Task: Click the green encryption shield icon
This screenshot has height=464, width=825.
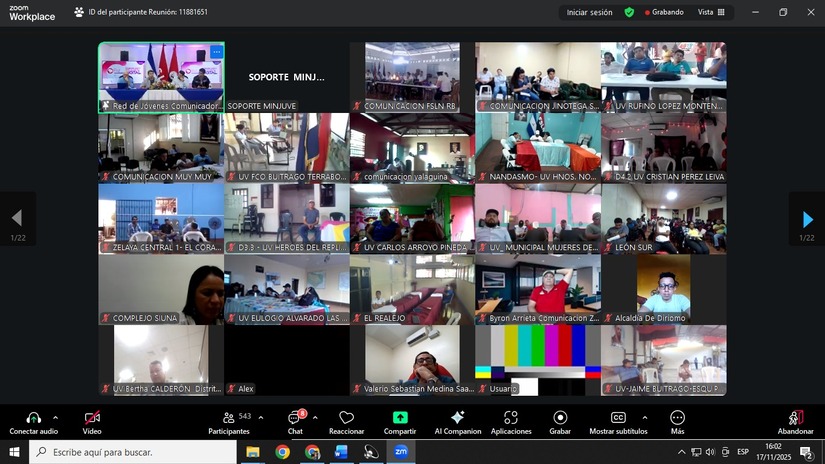Action: pyautogui.click(x=629, y=12)
